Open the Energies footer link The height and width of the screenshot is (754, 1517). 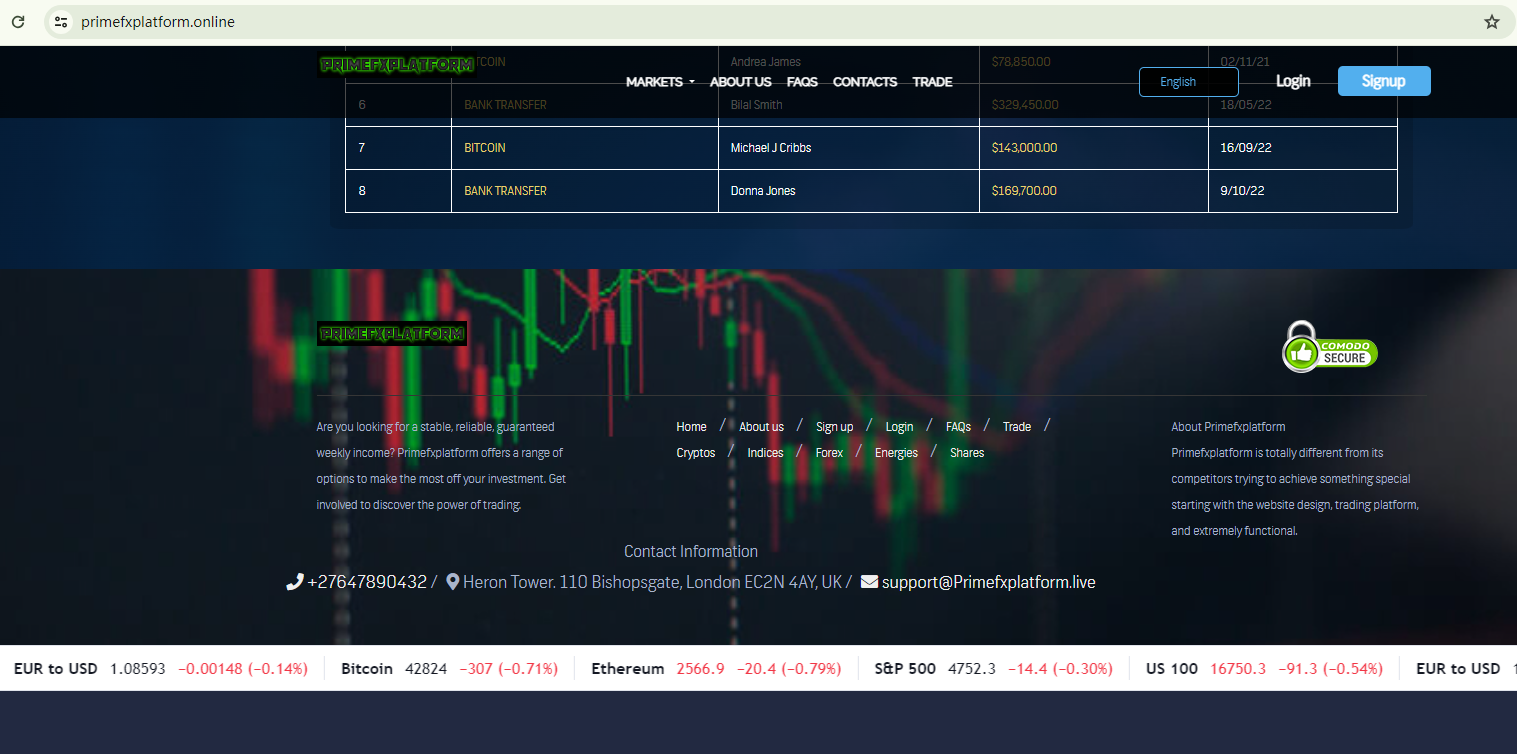tap(896, 453)
